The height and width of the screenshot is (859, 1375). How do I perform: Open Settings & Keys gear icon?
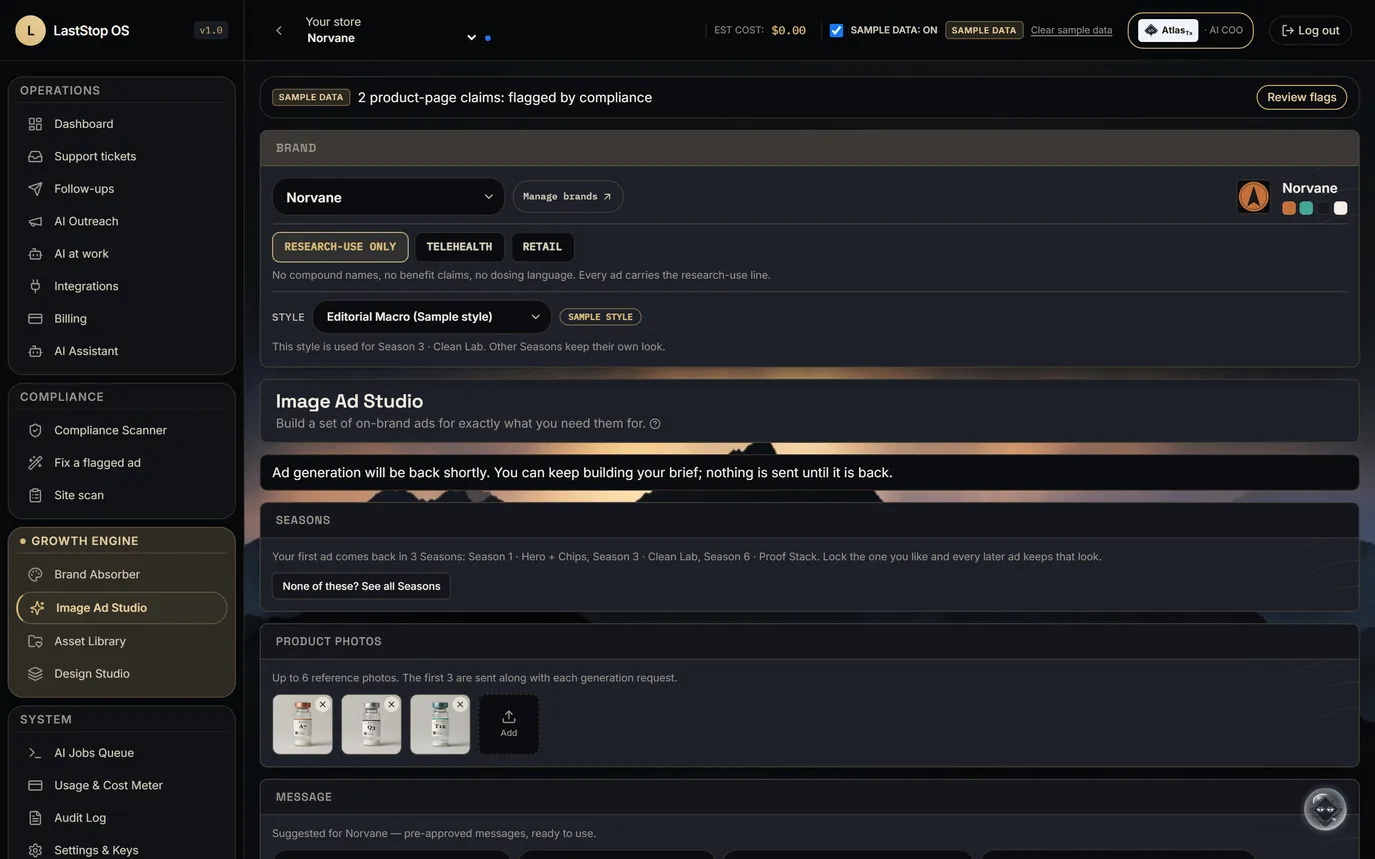tap(35, 850)
